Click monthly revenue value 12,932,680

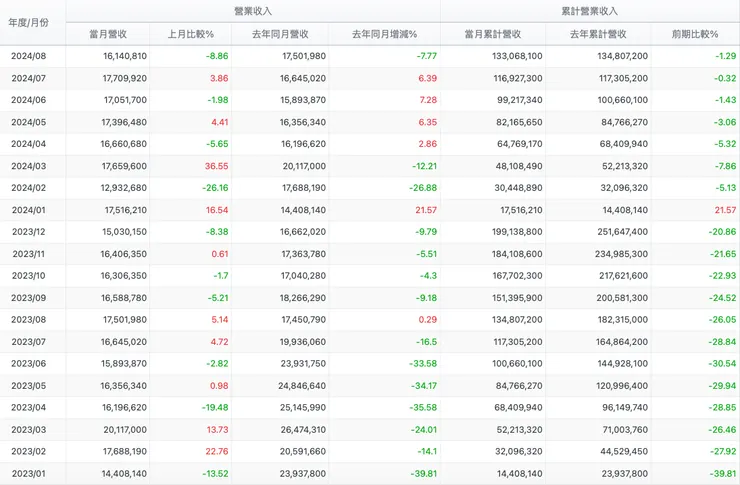[125, 188]
